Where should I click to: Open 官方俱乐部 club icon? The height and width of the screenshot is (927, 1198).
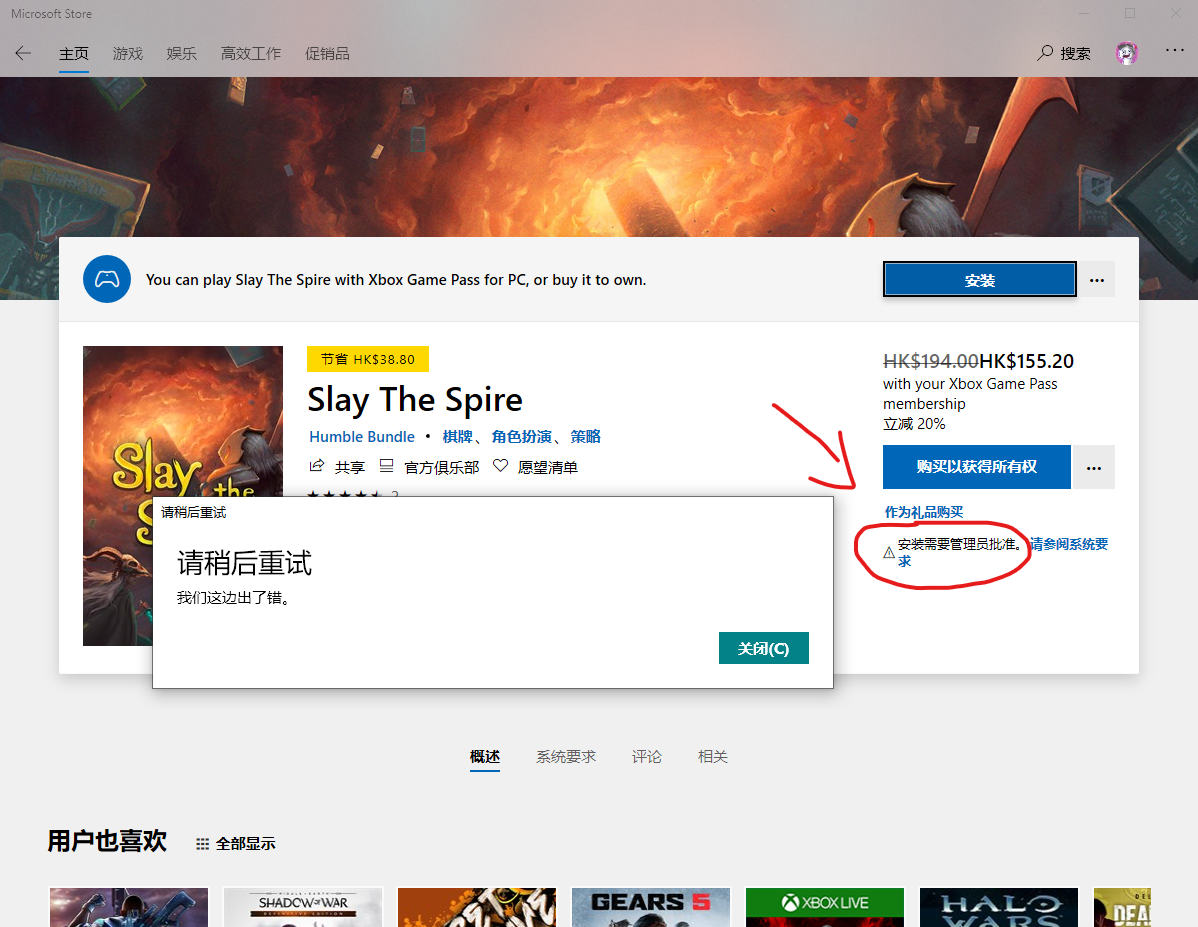tap(387, 465)
